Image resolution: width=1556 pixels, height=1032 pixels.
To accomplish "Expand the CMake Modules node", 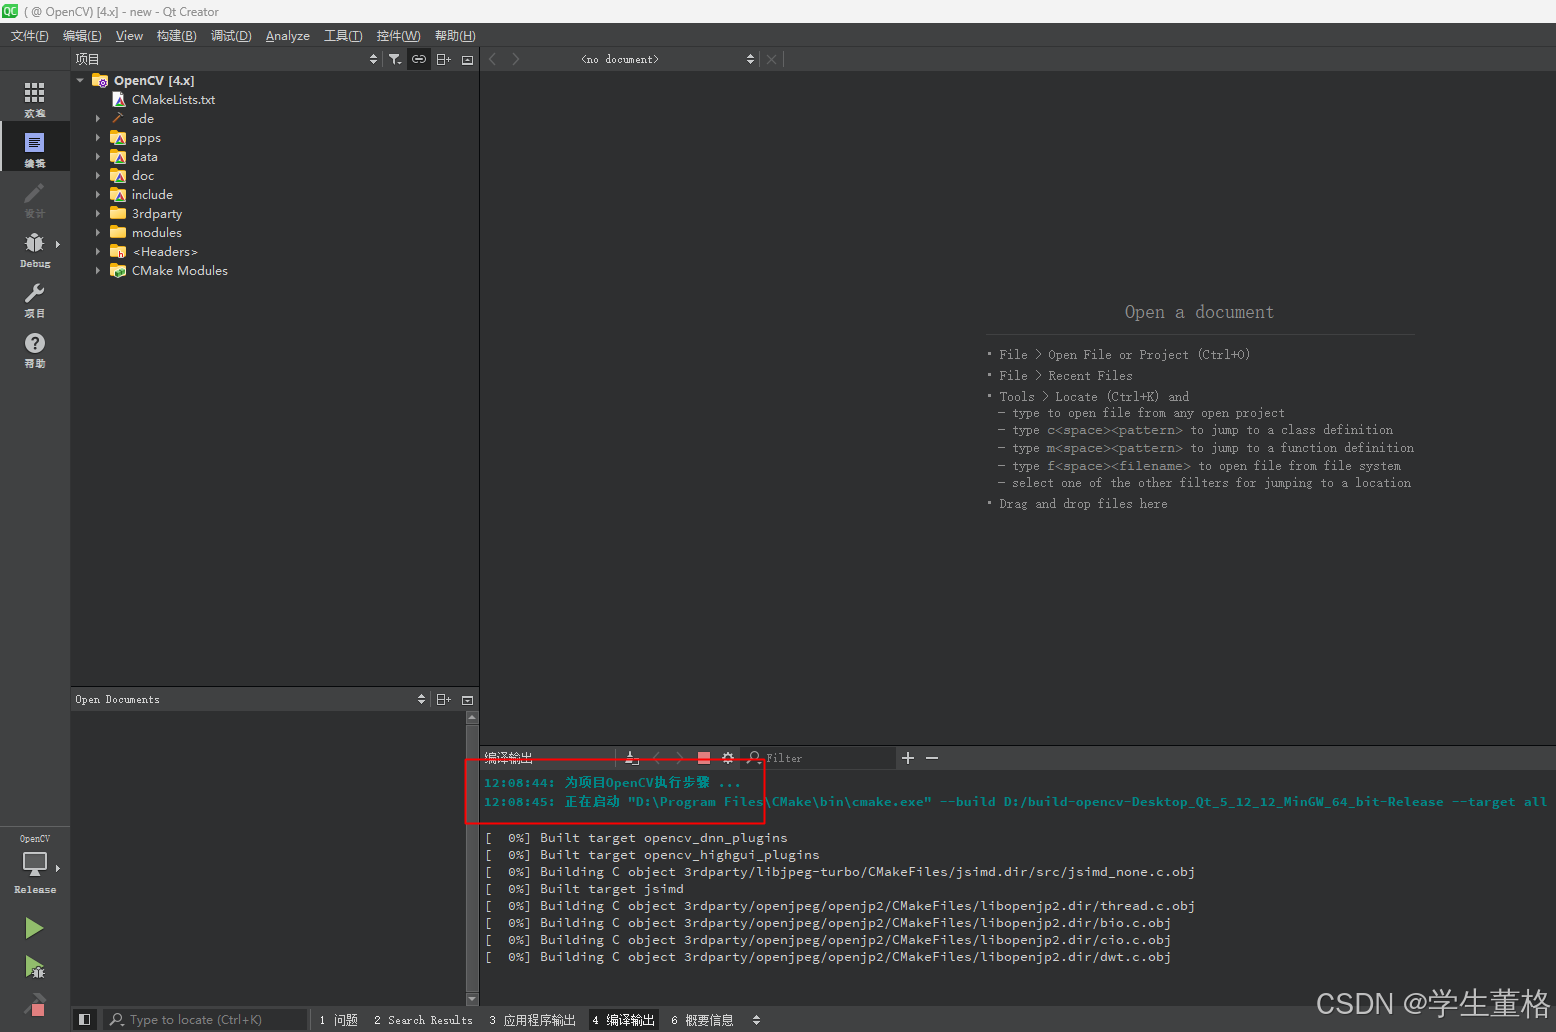I will (x=98, y=270).
